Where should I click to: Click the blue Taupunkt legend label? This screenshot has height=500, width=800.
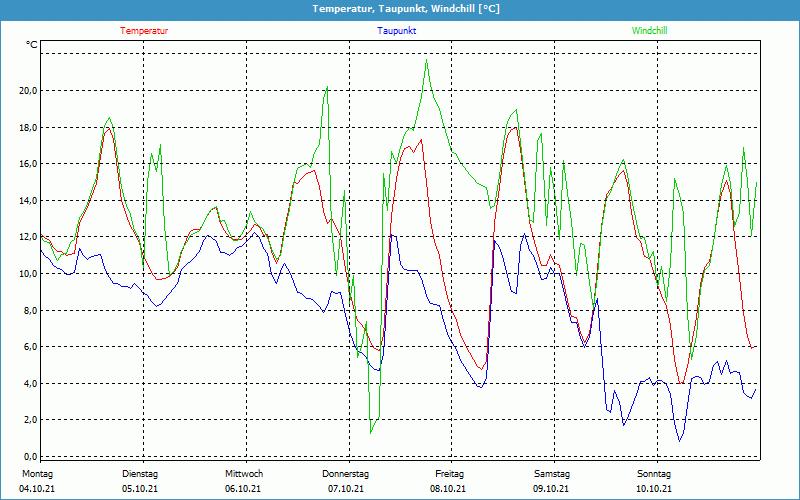click(x=397, y=31)
